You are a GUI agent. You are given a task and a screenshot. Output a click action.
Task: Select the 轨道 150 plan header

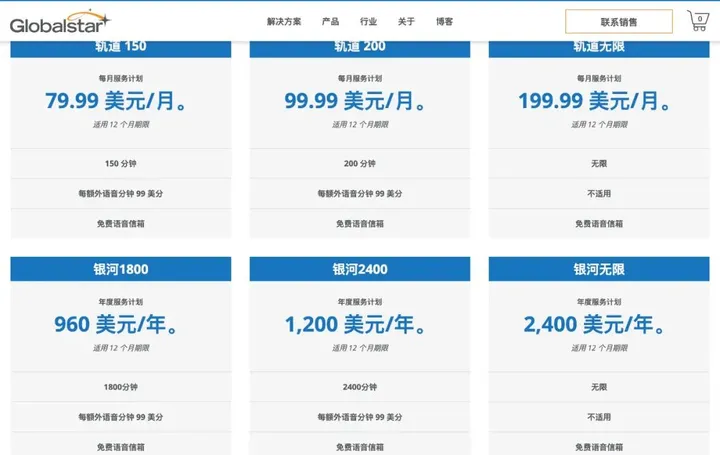(121, 49)
